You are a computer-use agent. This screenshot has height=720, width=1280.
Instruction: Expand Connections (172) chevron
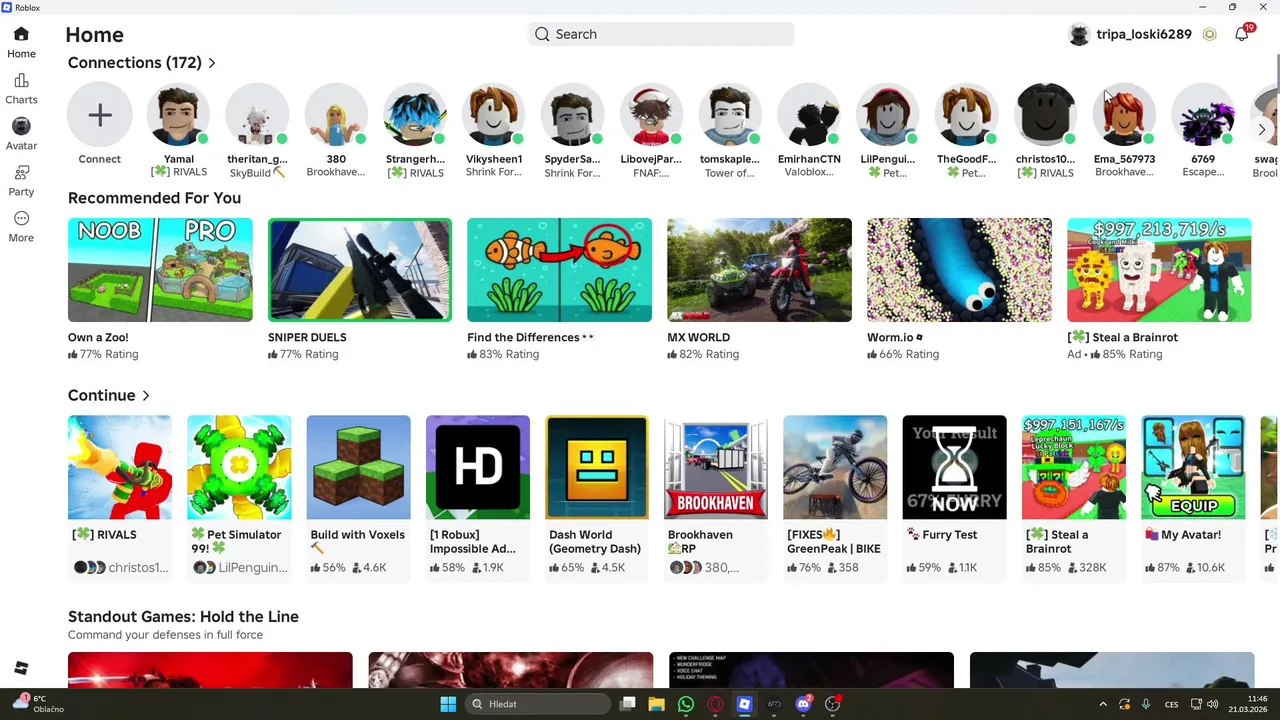point(212,63)
